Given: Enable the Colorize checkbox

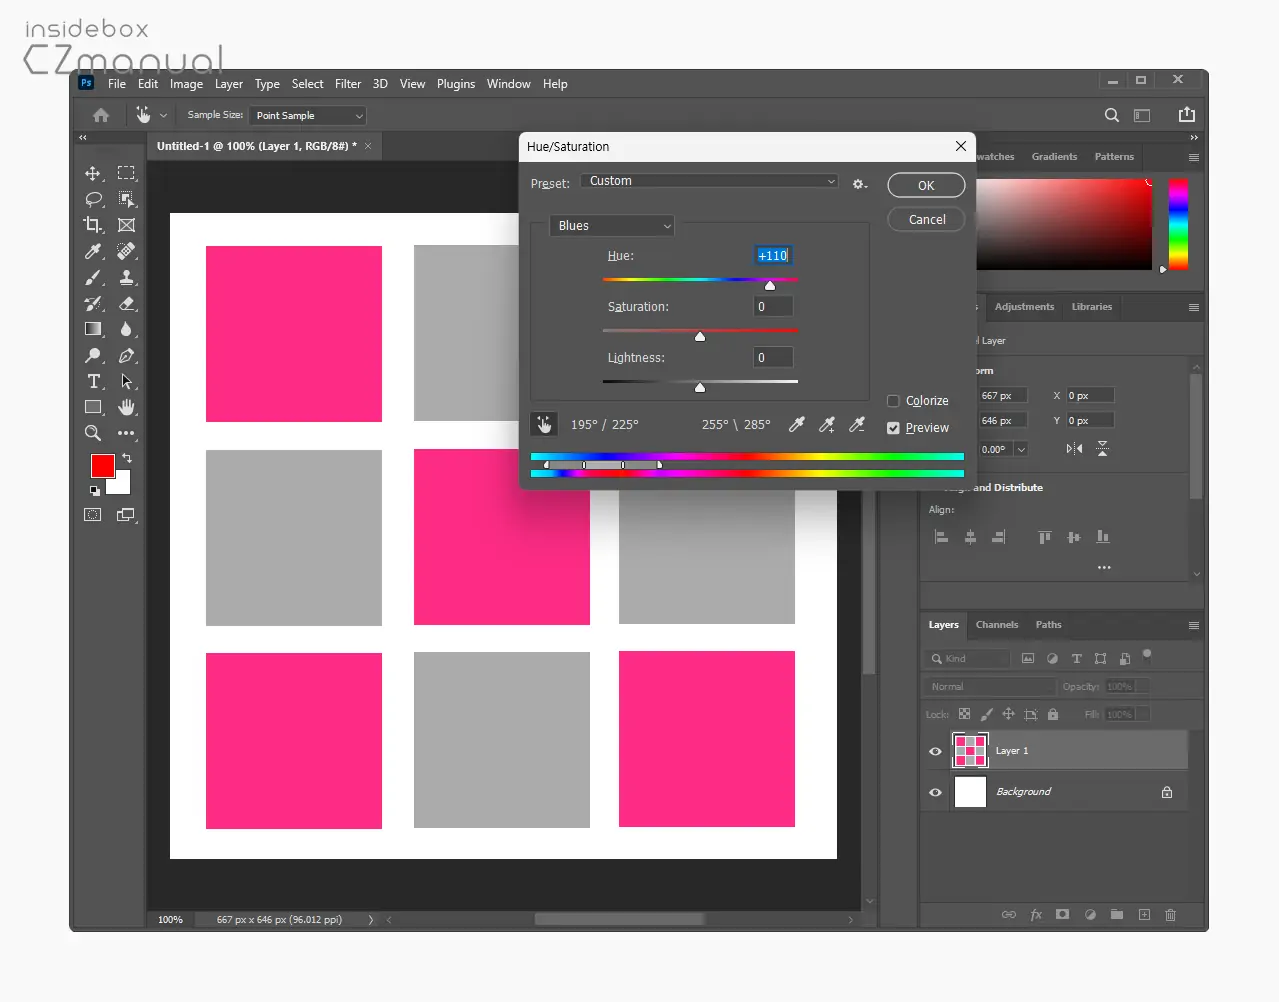Looking at the screenshot, I should click(x=893, y=401).
